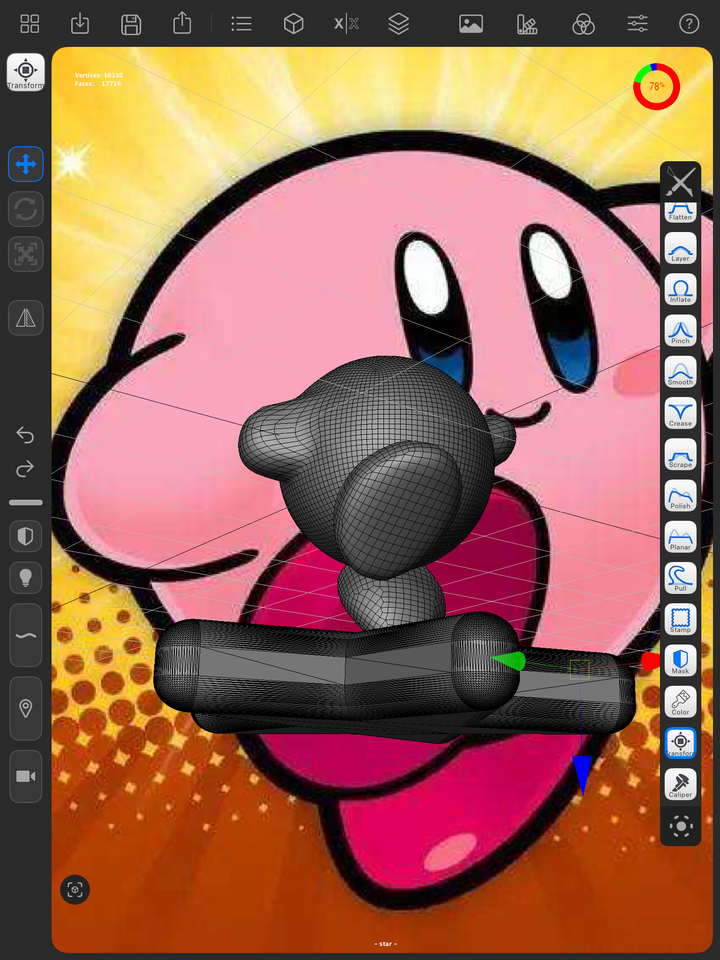Click the 78% memory usage ring

click(x=656, y=86)
